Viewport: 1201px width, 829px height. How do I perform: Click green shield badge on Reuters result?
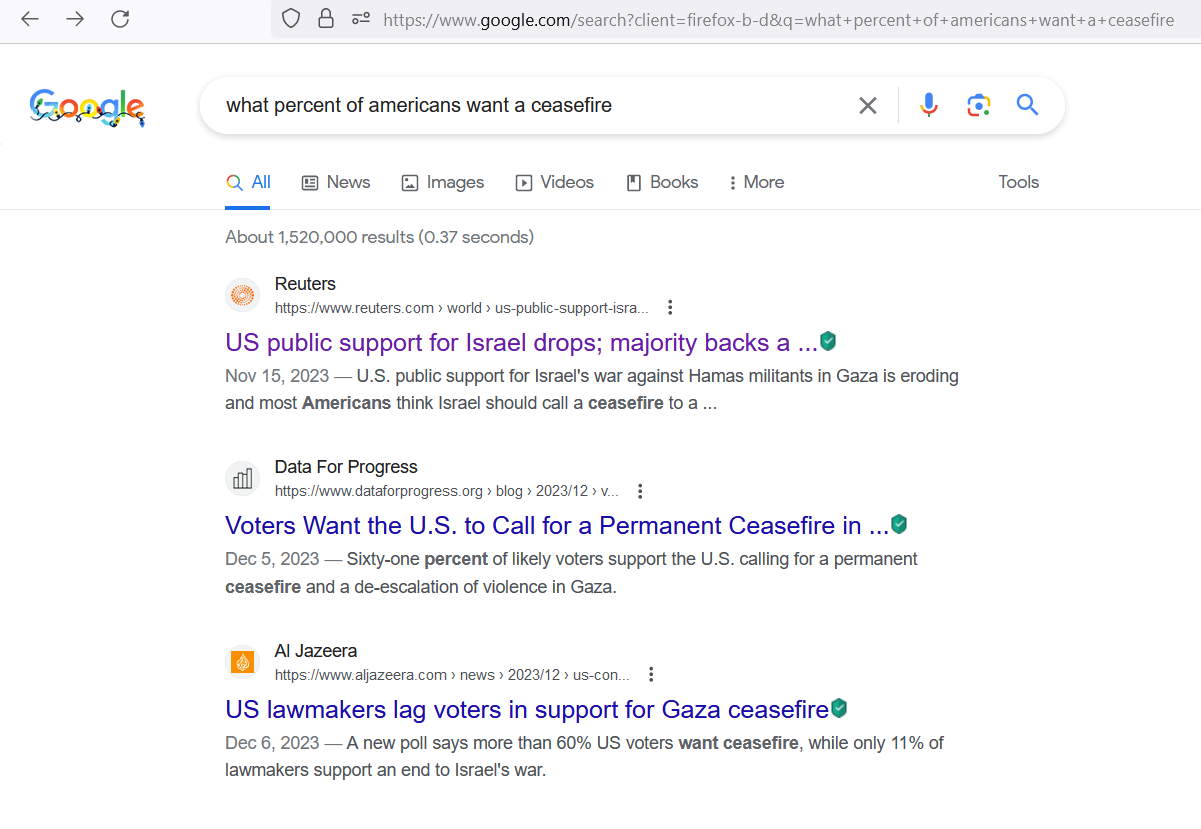(828, 342)
